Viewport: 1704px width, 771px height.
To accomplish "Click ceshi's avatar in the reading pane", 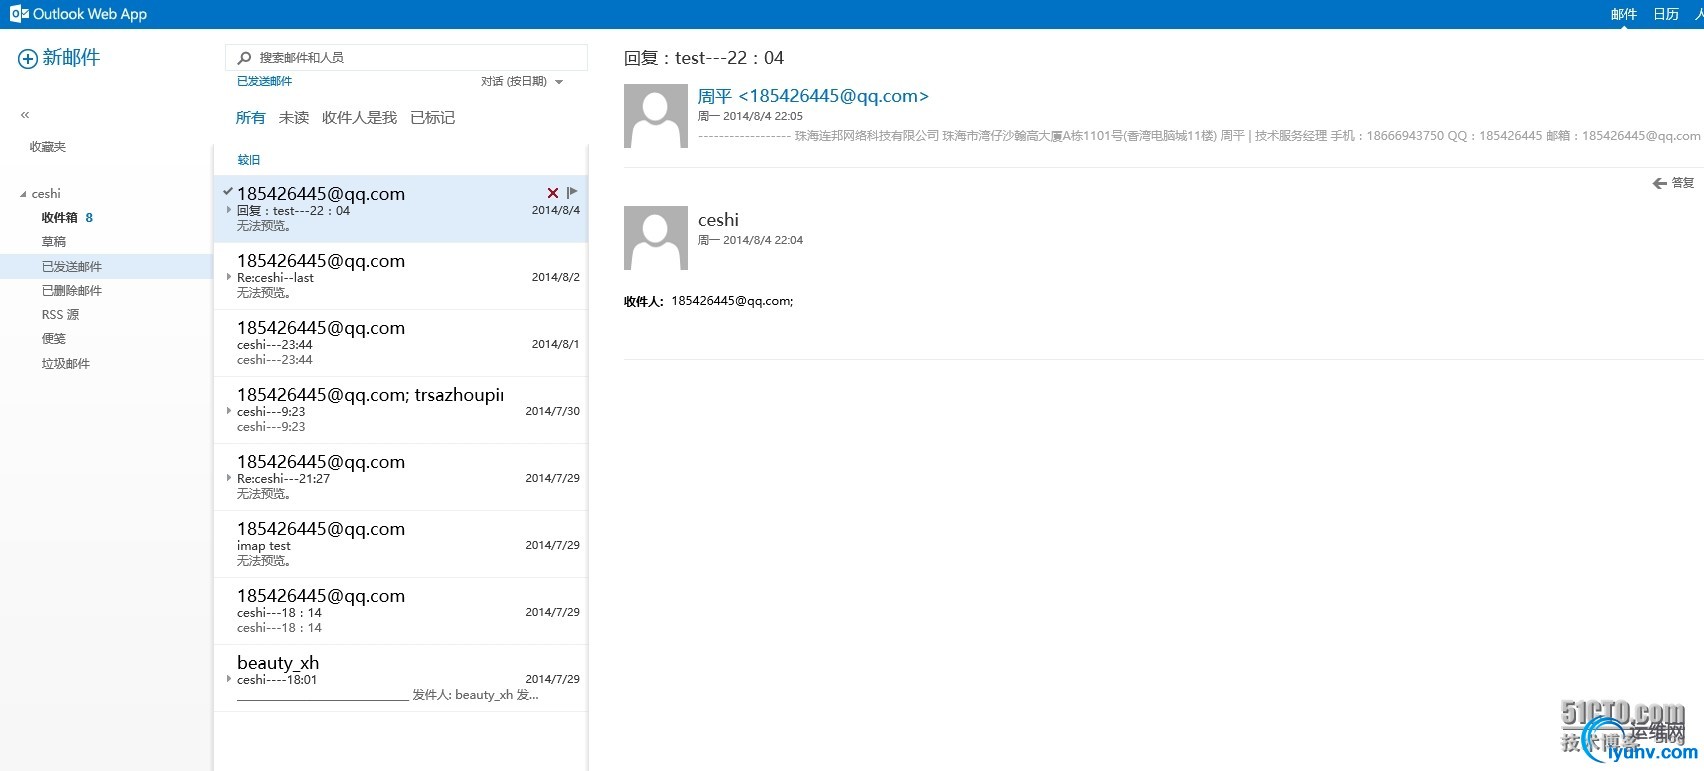I will (x=656, y=238).
